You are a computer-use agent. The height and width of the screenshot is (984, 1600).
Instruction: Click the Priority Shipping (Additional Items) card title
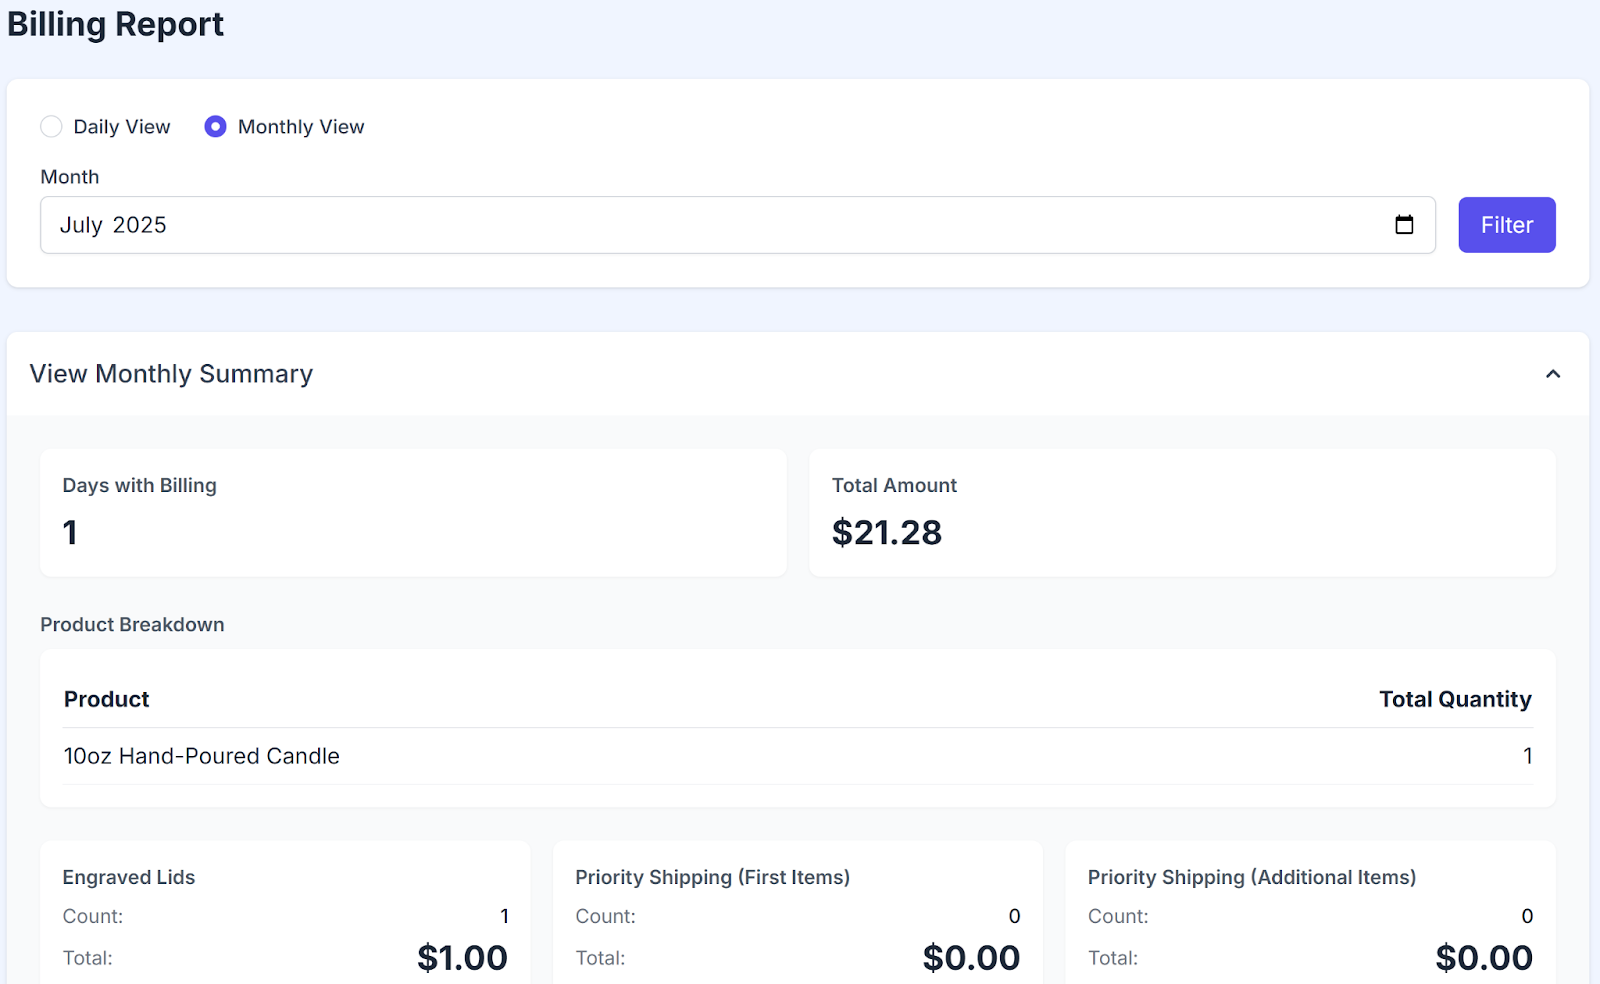point(1251,877)
